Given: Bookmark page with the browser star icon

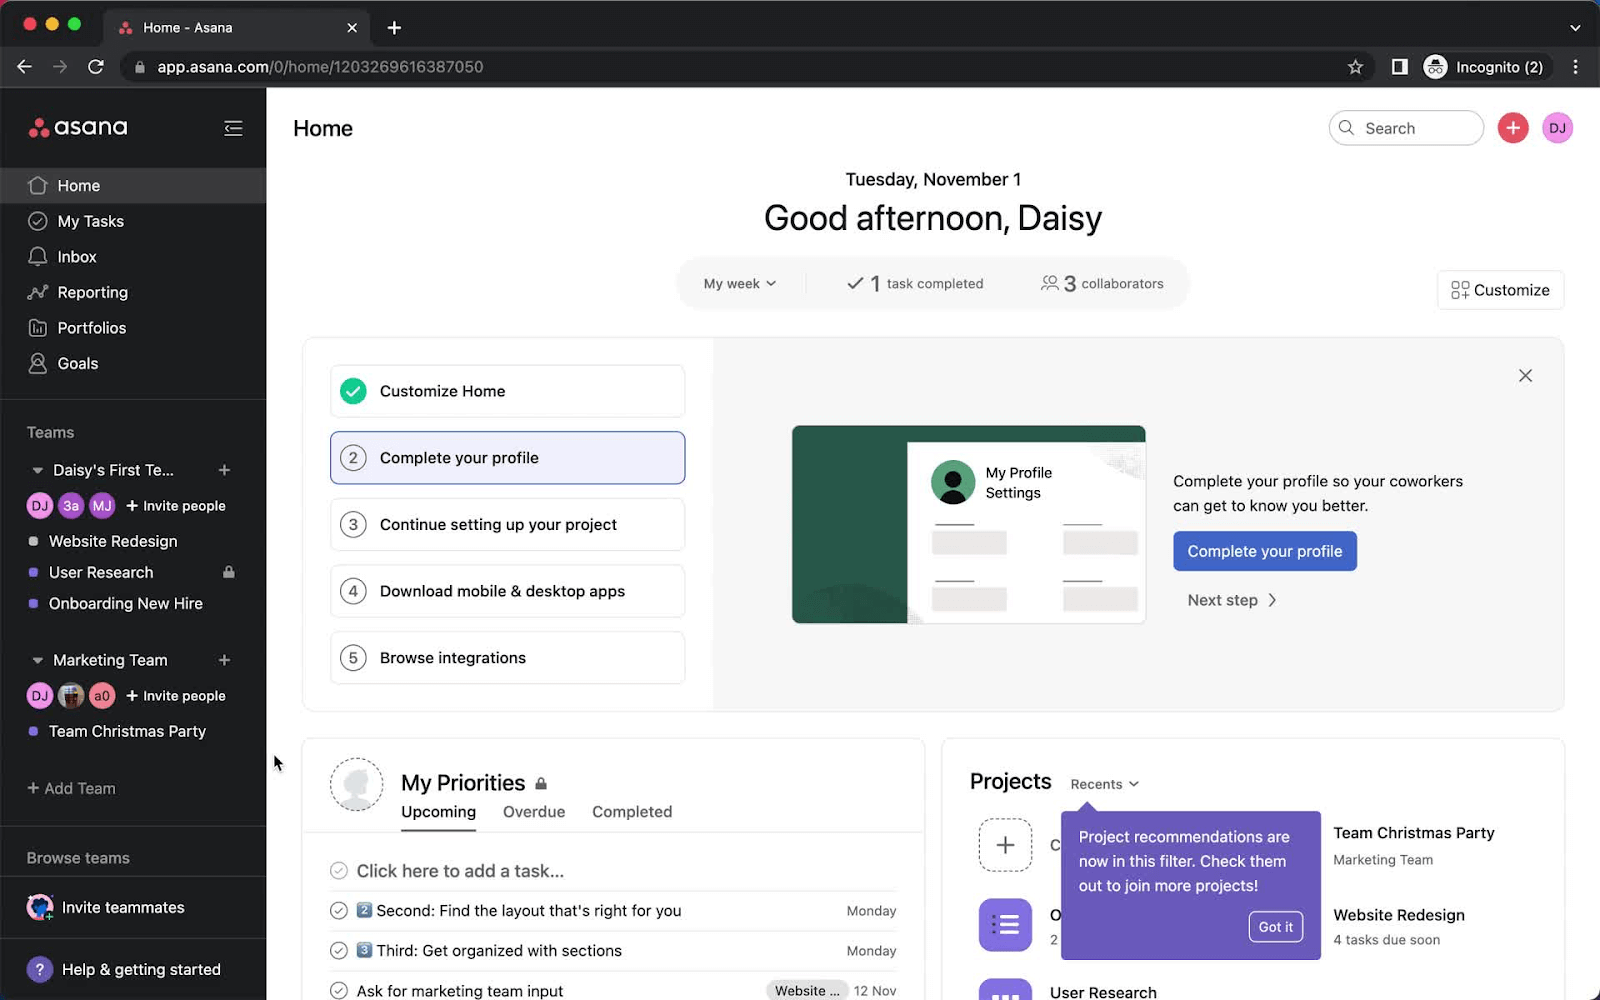Looking at the screenshot, I should point(1355,67).
